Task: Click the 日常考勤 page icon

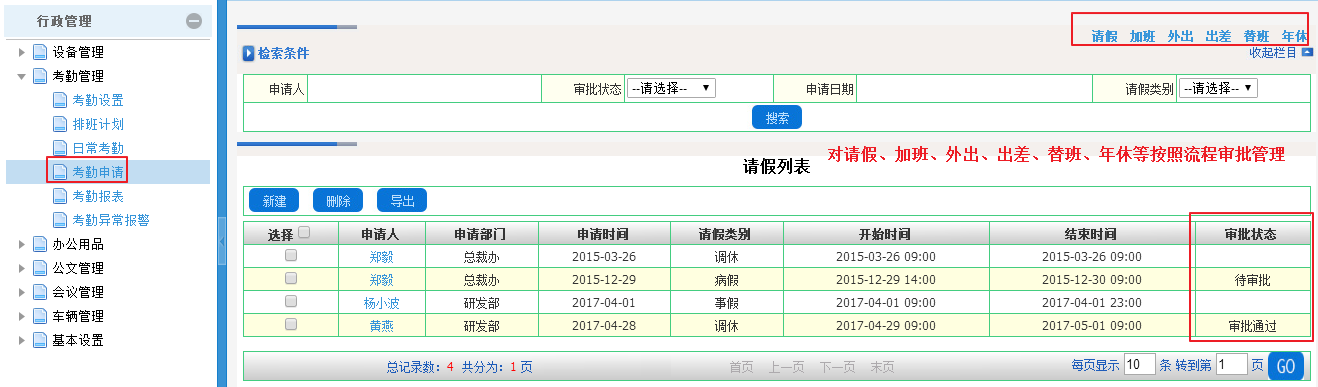Action: tap(60, 148)
